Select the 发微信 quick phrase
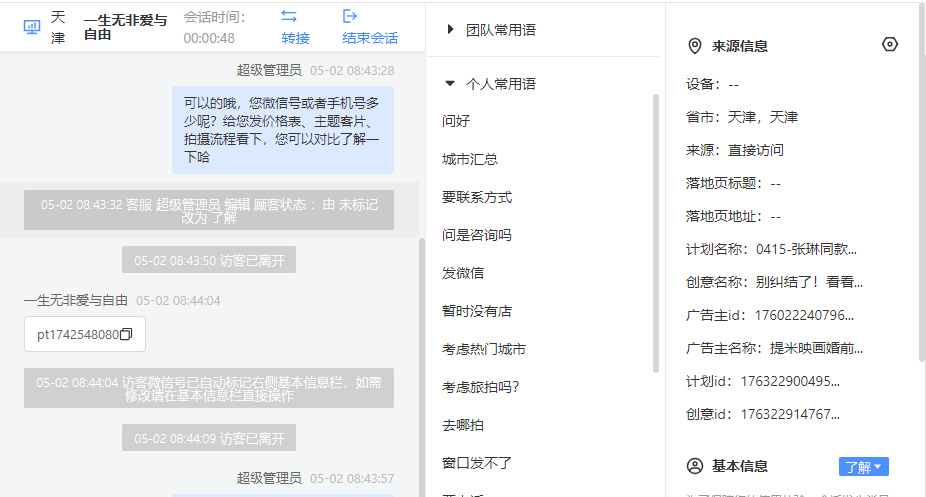This screenshot has width=926, height=497. [463, 273]
